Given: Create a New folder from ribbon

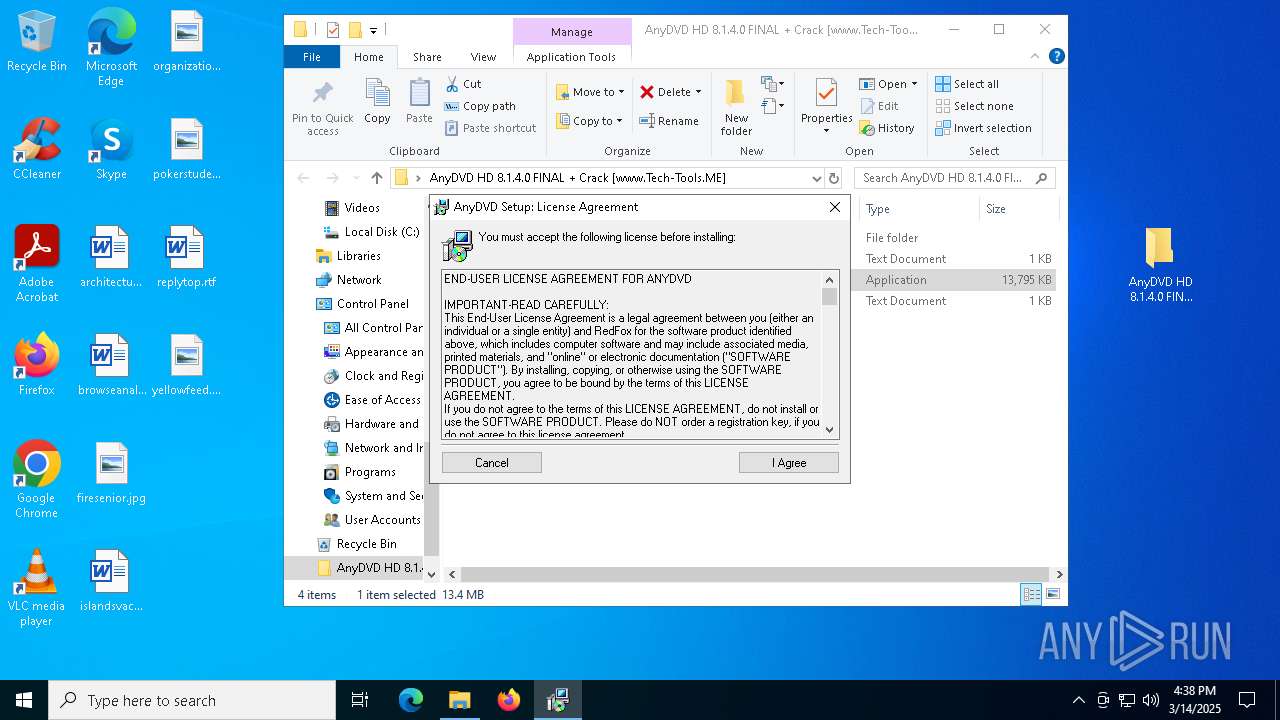Looking at the screenshot, I should (736, 107).
